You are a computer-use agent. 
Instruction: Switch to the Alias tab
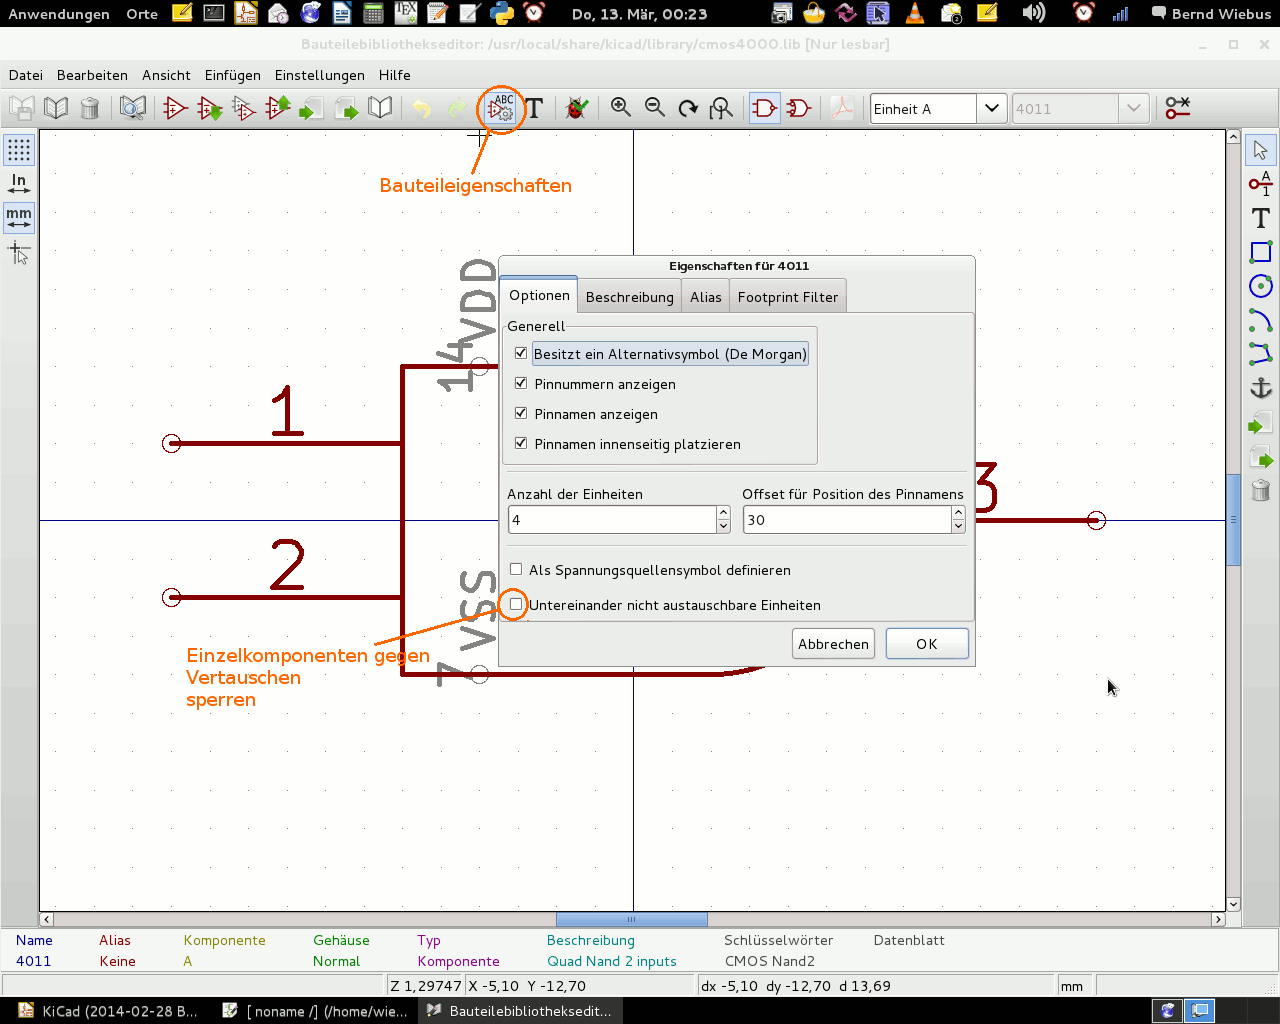(x=706, y=297)
